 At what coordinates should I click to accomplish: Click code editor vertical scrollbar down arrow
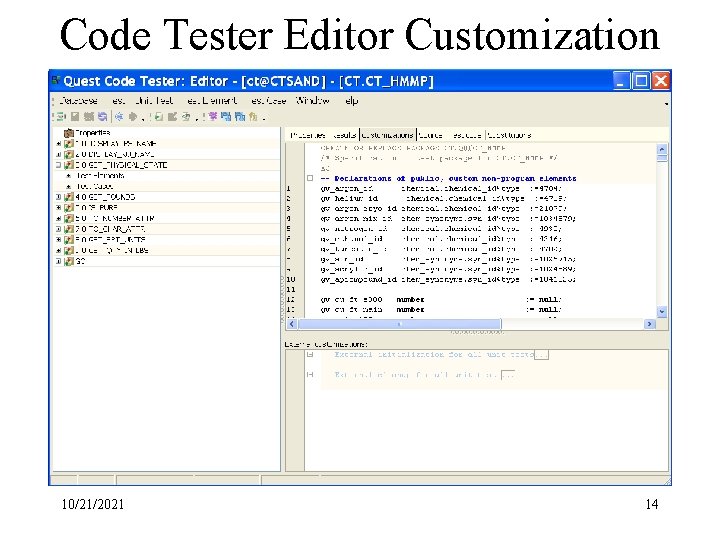tap(662, 311)
